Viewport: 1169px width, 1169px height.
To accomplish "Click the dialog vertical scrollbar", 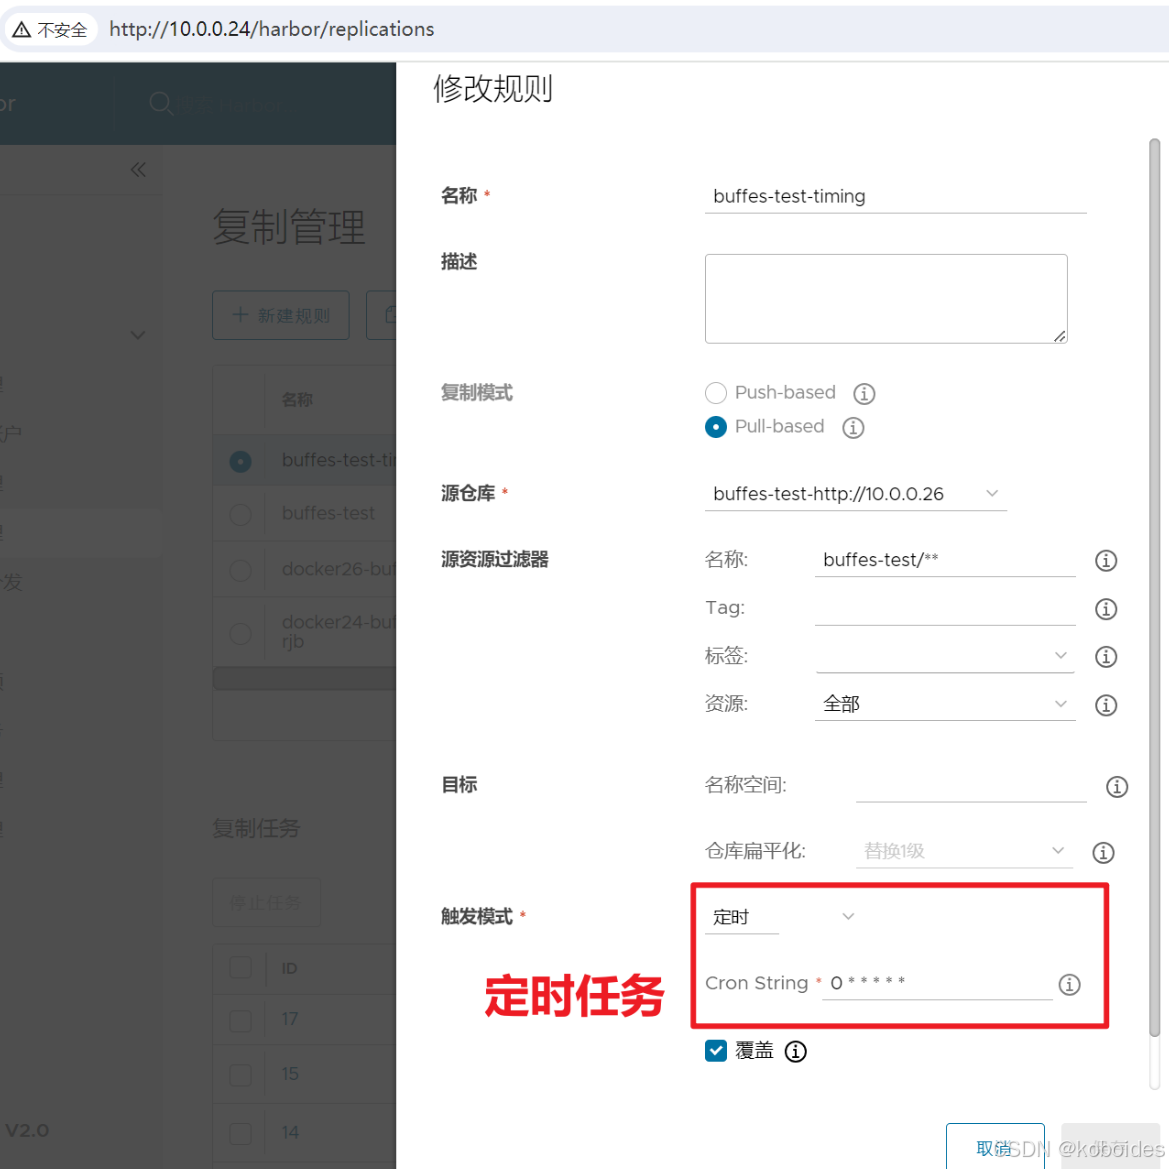I will point(1154,587).
